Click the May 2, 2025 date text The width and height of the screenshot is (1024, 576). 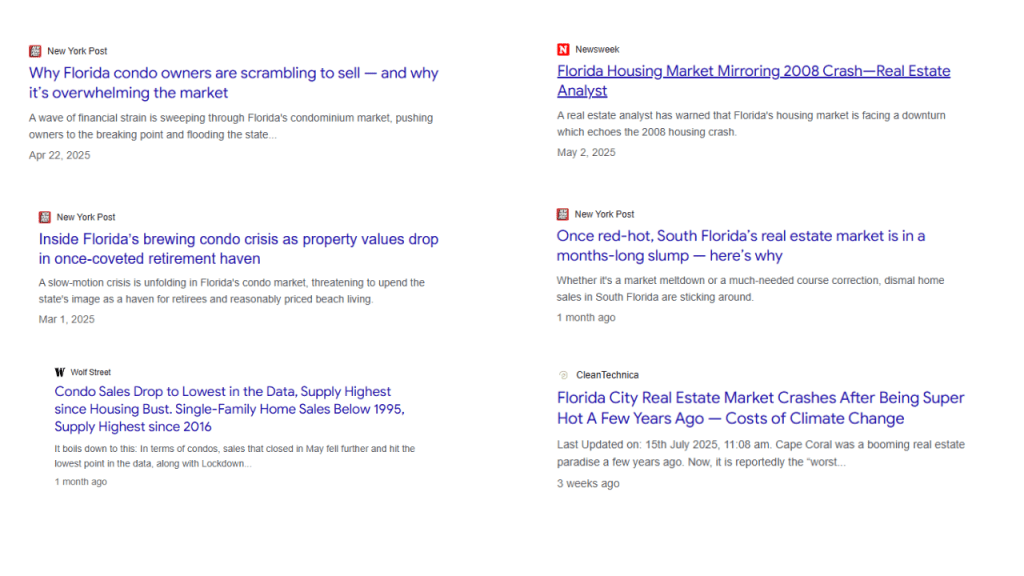585,151
